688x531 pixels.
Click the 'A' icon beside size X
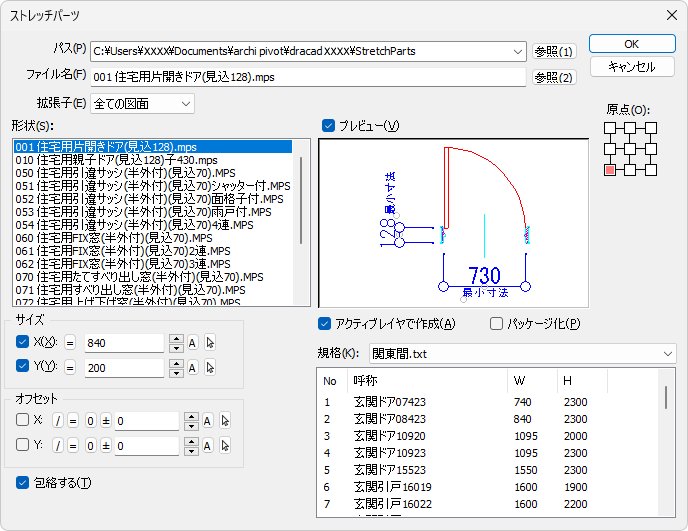(193, 343)
